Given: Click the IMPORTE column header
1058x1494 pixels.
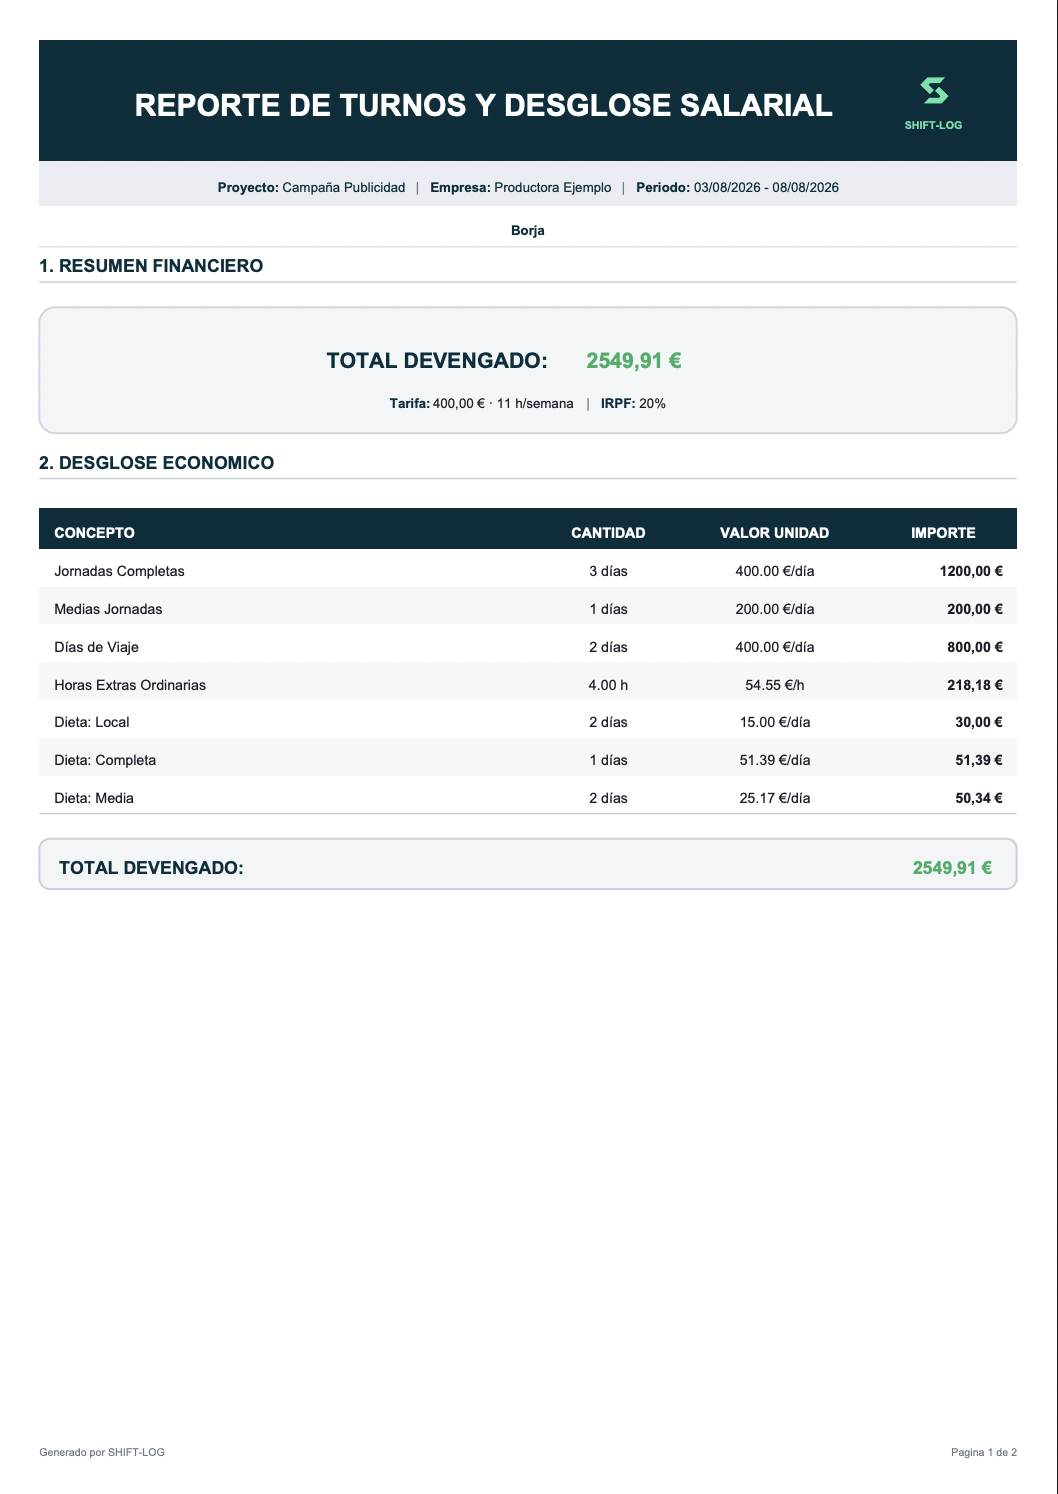Looking at the screenshot, I should click(x=943, y=533).
